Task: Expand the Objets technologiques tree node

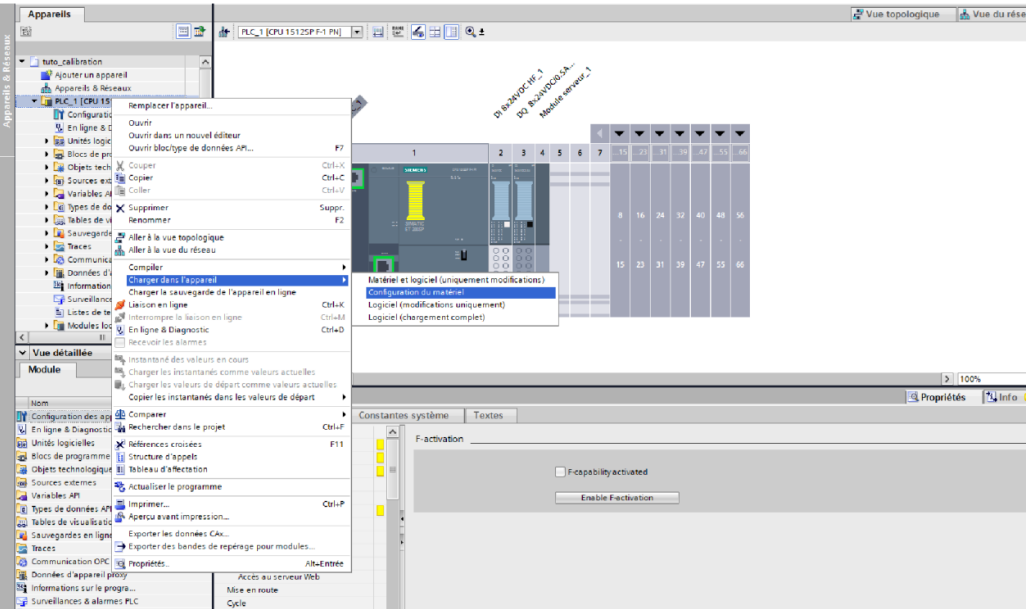Action: tap(47, 167)
